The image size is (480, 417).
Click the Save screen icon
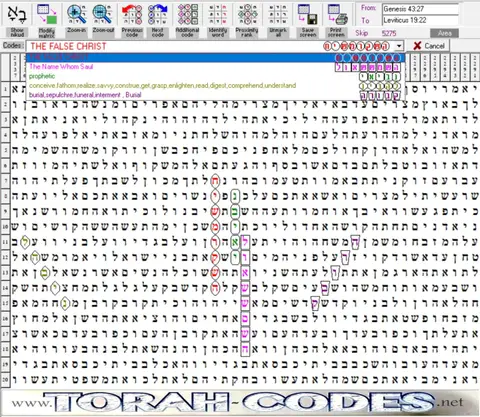tap(307, 14)
